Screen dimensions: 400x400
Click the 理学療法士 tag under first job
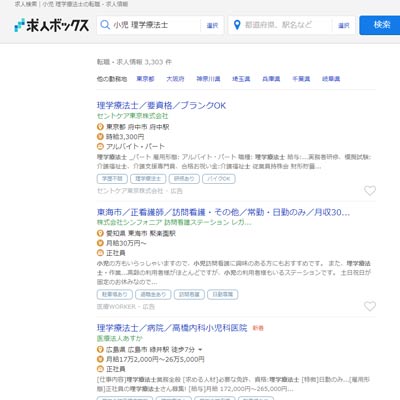148,179
